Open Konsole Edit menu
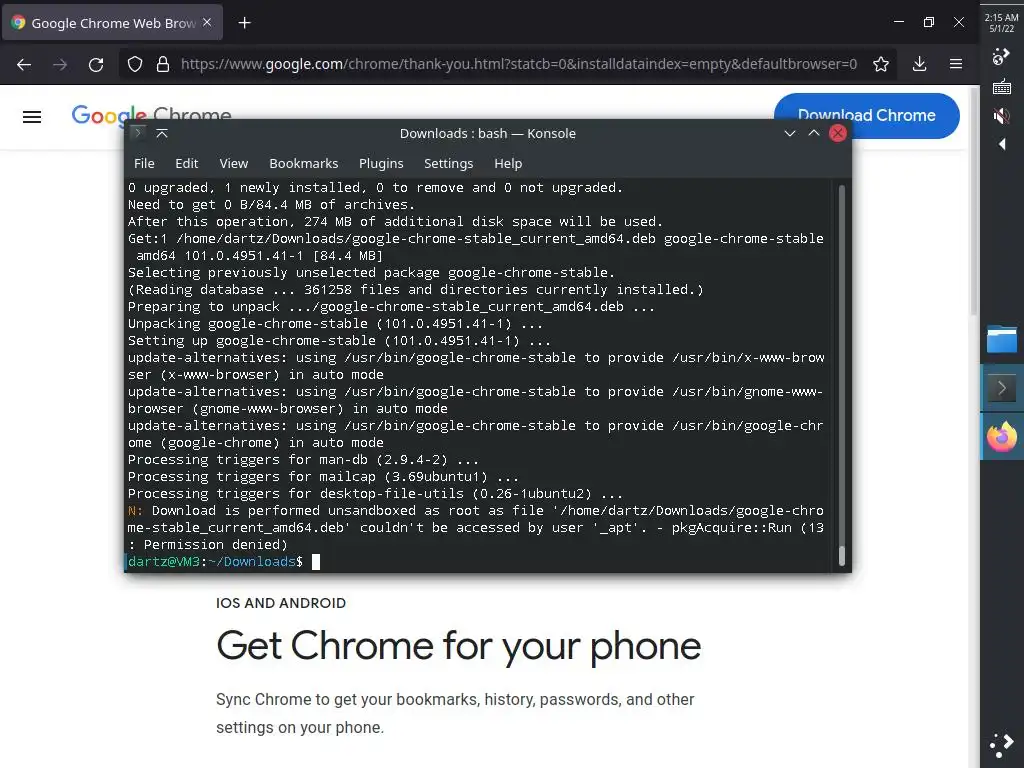 pyautogui.click(x=186, y=163)
